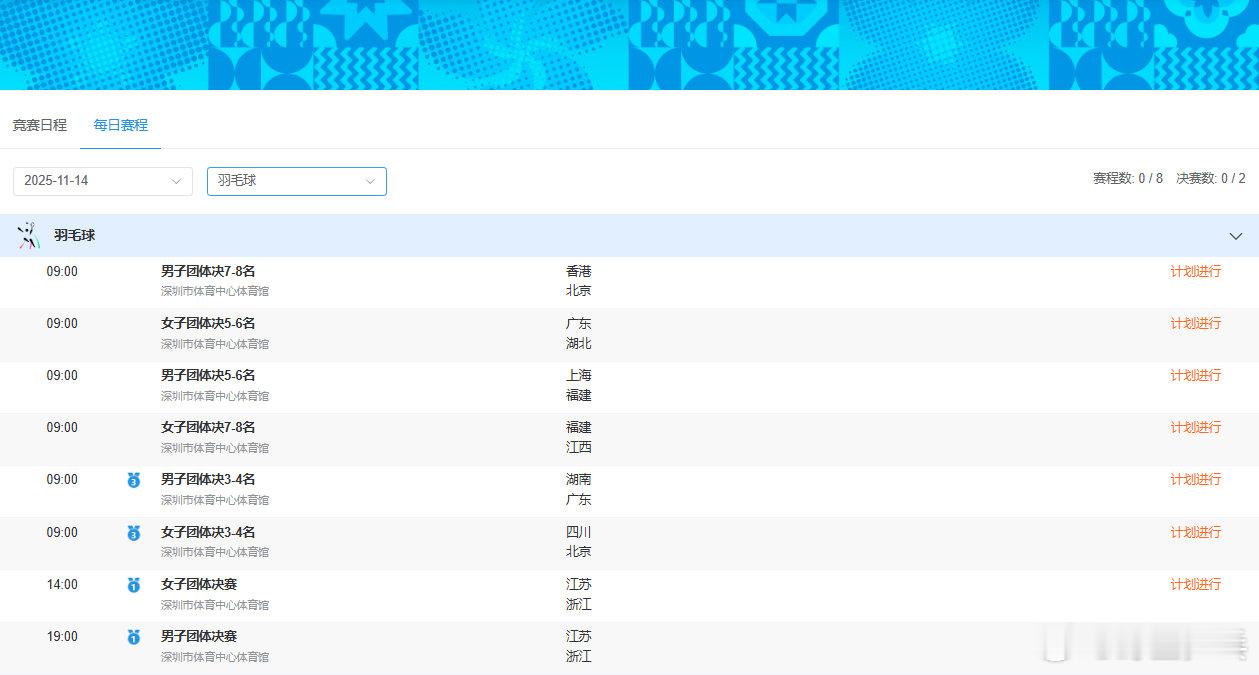
Task: Click the 19:00 start time
Action: [62, 636]
